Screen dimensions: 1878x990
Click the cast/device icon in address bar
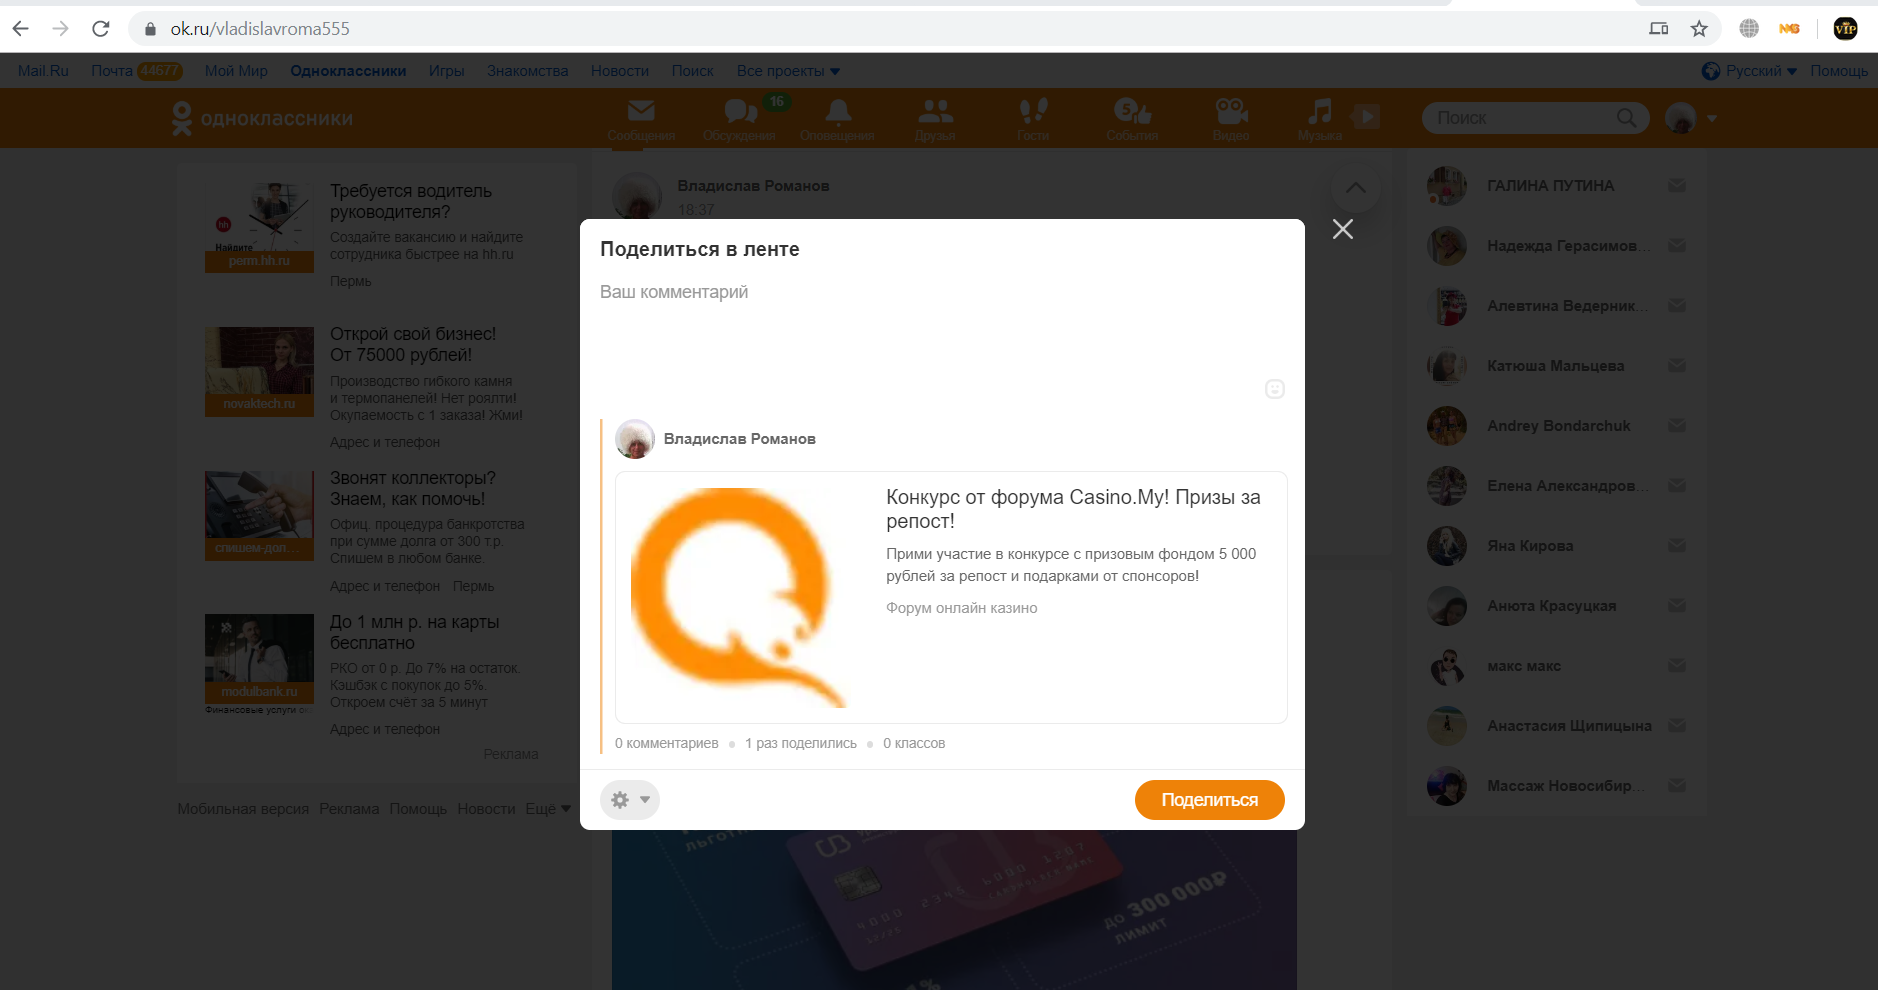coord(1659,29)
